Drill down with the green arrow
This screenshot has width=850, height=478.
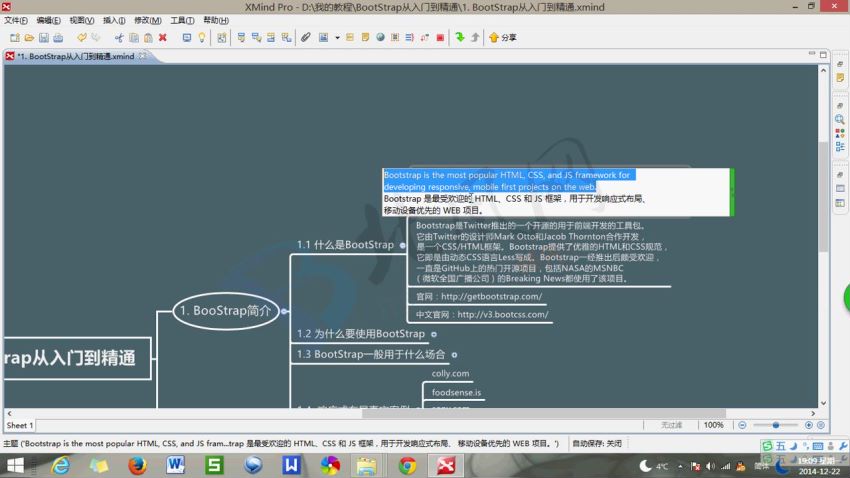point(460,37)
